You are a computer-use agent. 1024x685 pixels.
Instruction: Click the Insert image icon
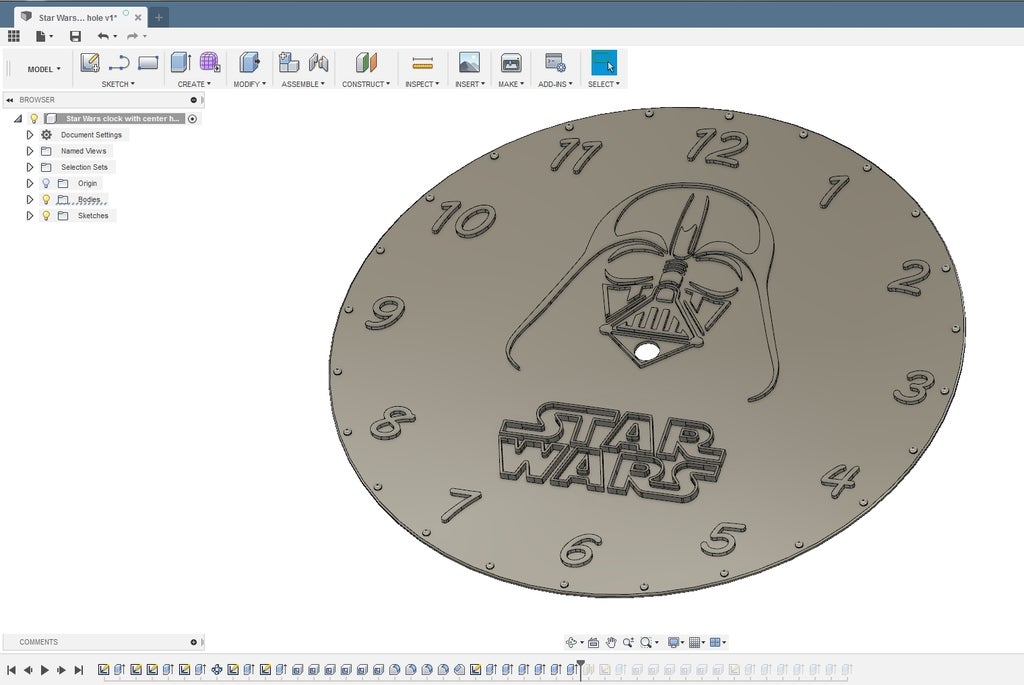[x=469, y=63]
